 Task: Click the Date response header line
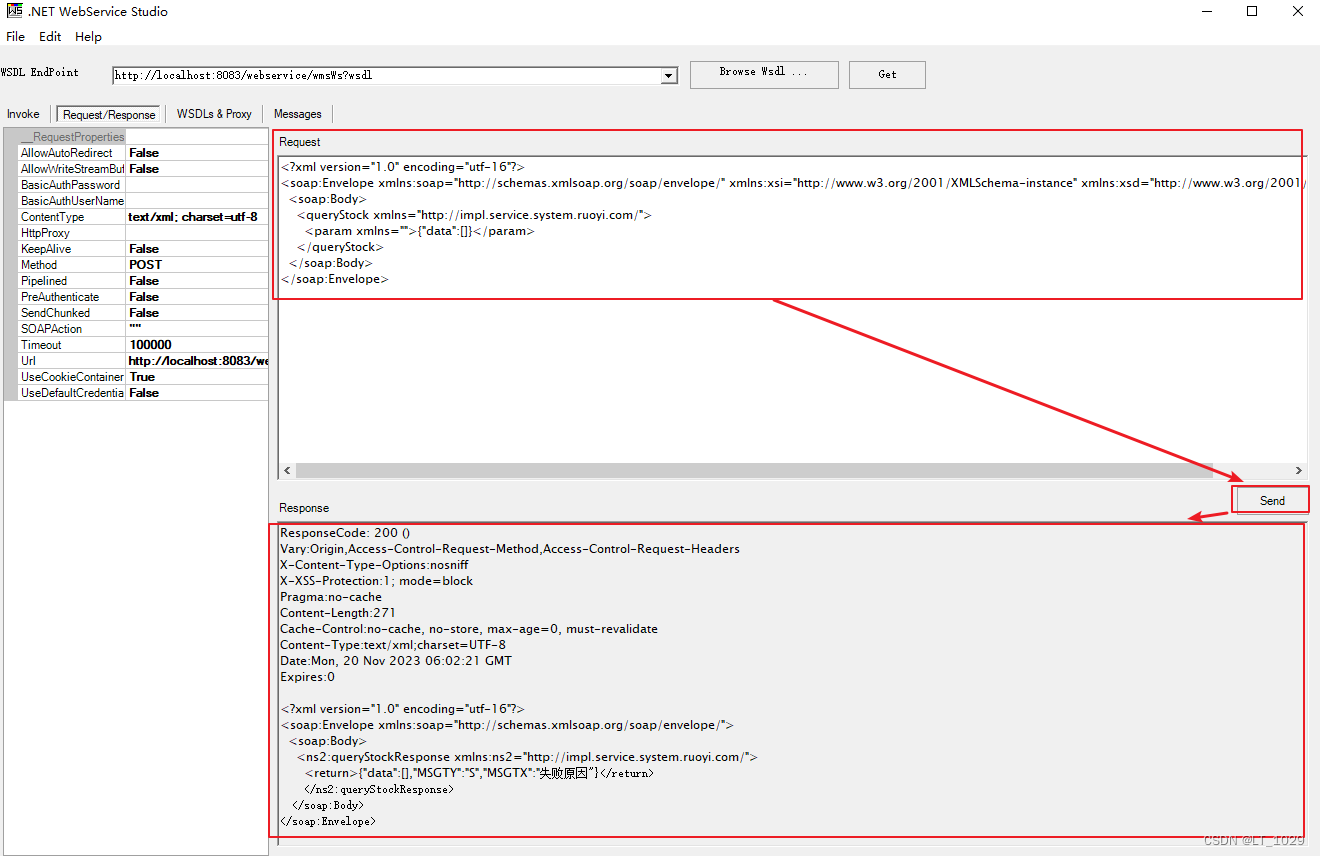pyautogui.click(x=396, y=661)
